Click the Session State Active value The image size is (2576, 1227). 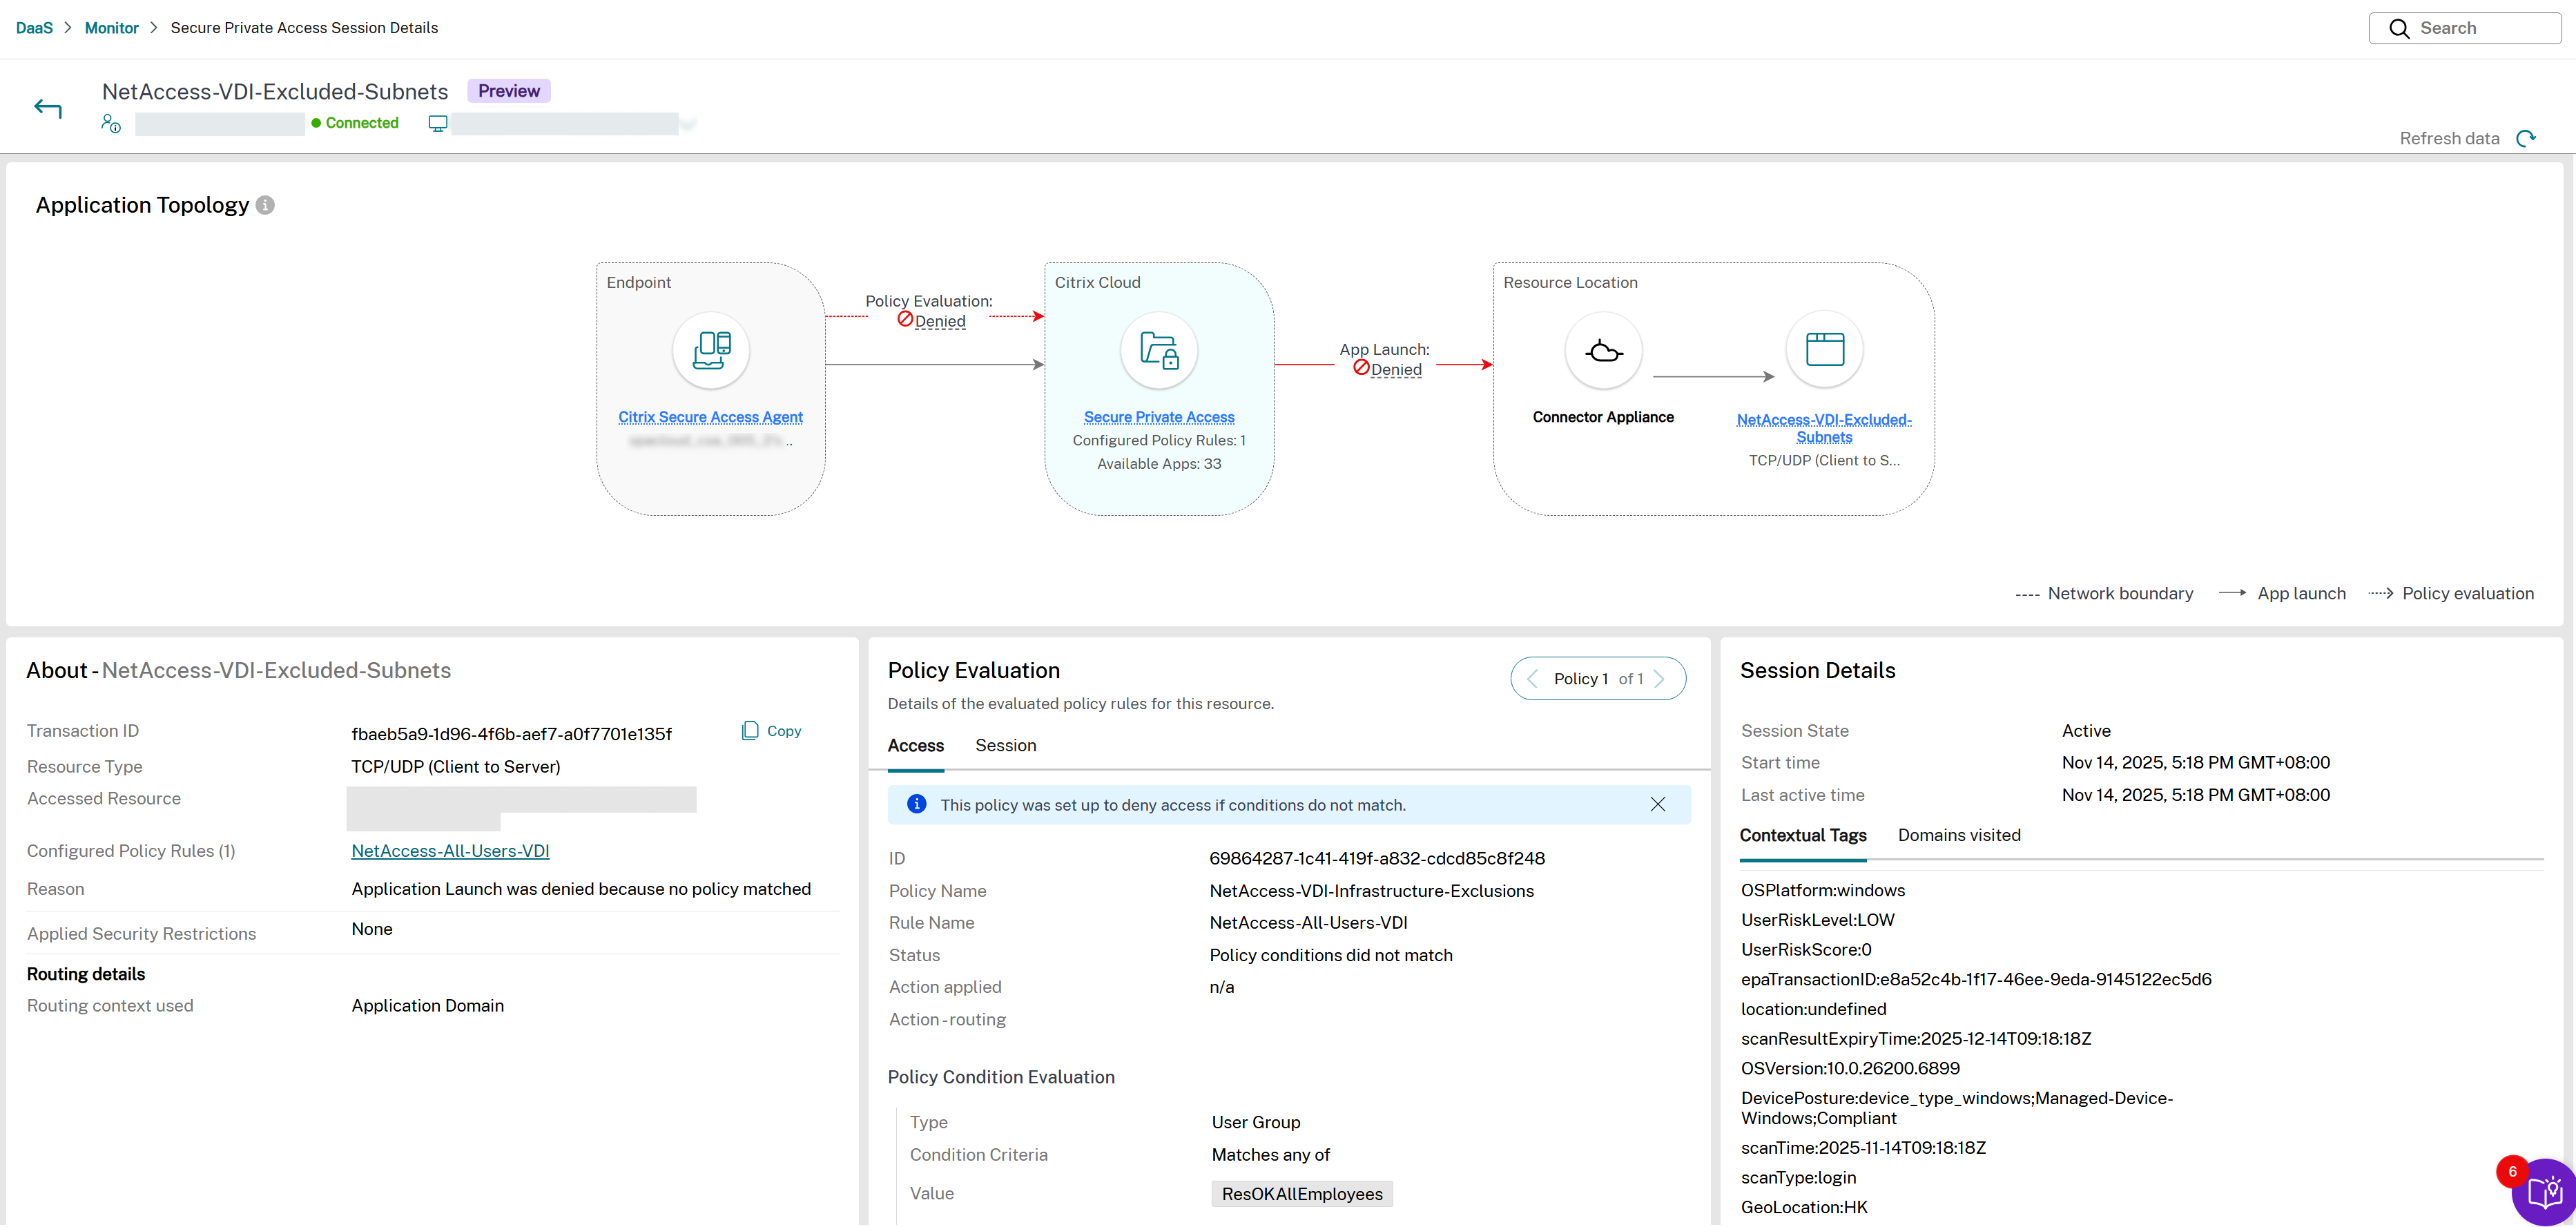[2086, 731]
